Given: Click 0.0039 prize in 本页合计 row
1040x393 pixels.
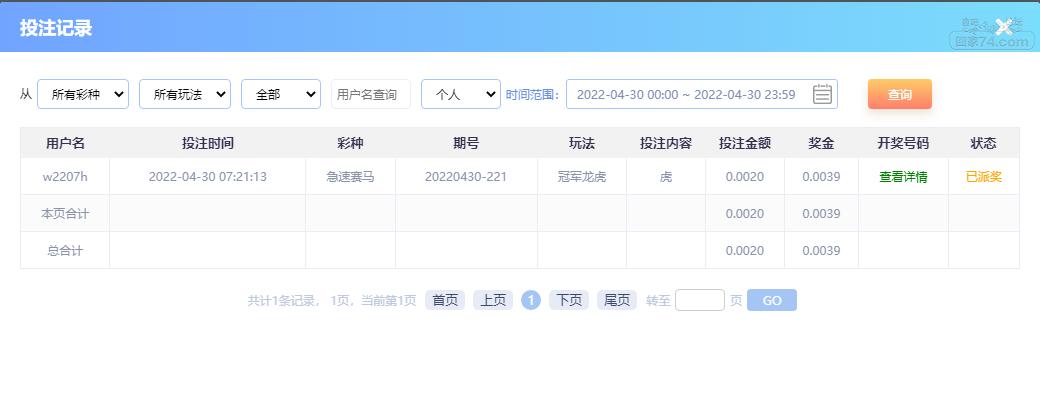Looking at the screenshot, I should (821, 214).
